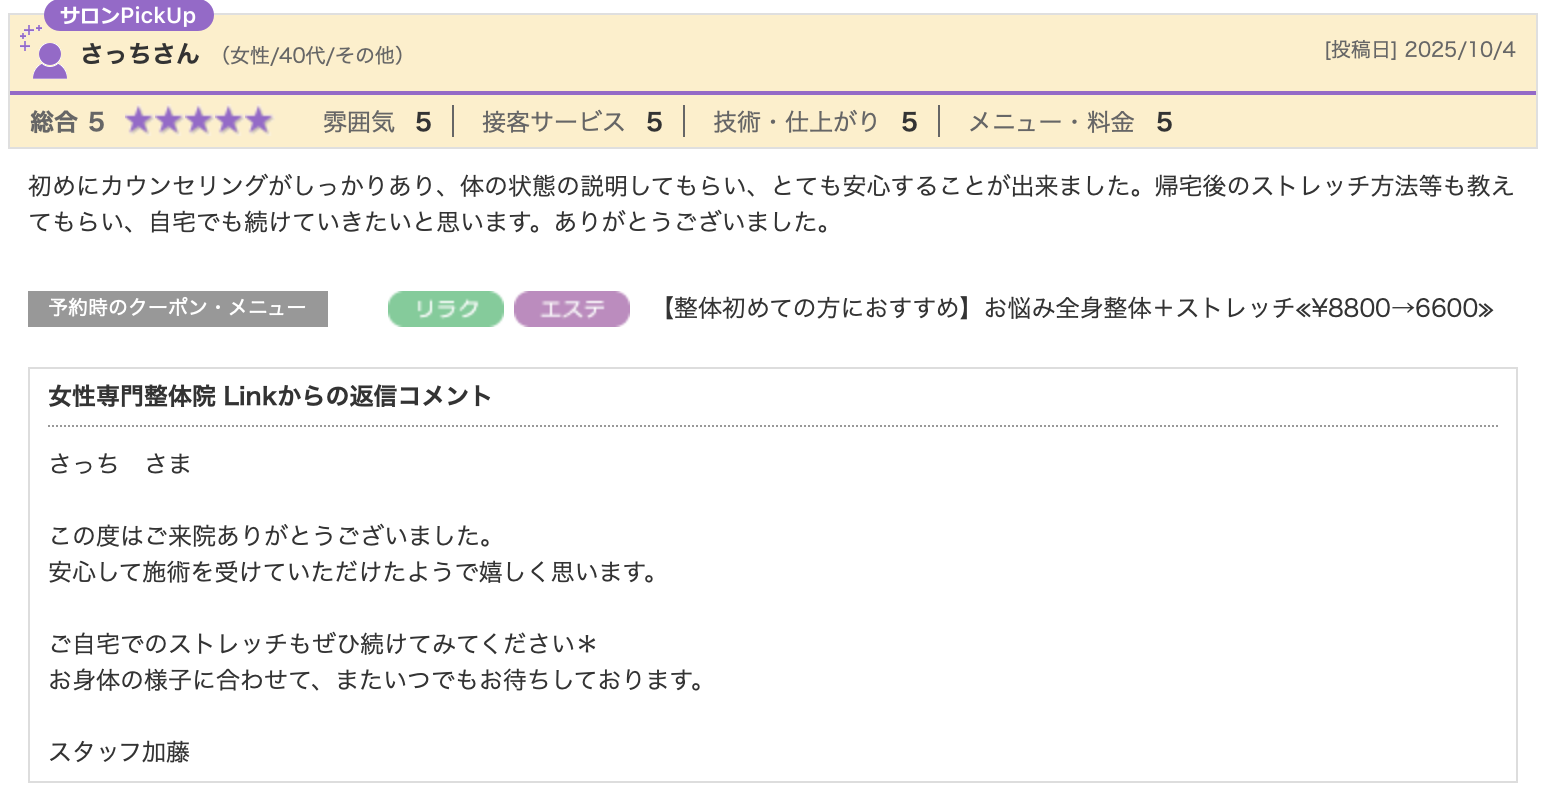This screenshot has height=795, width=1547.
Task: Click the 女性専門整体院 Linkからの返信コメント heading
Action: (270, 396)
